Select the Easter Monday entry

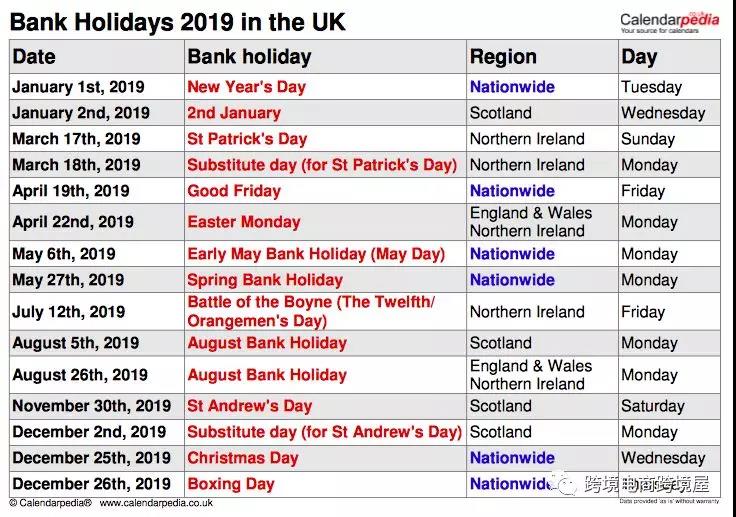[244, 222]
